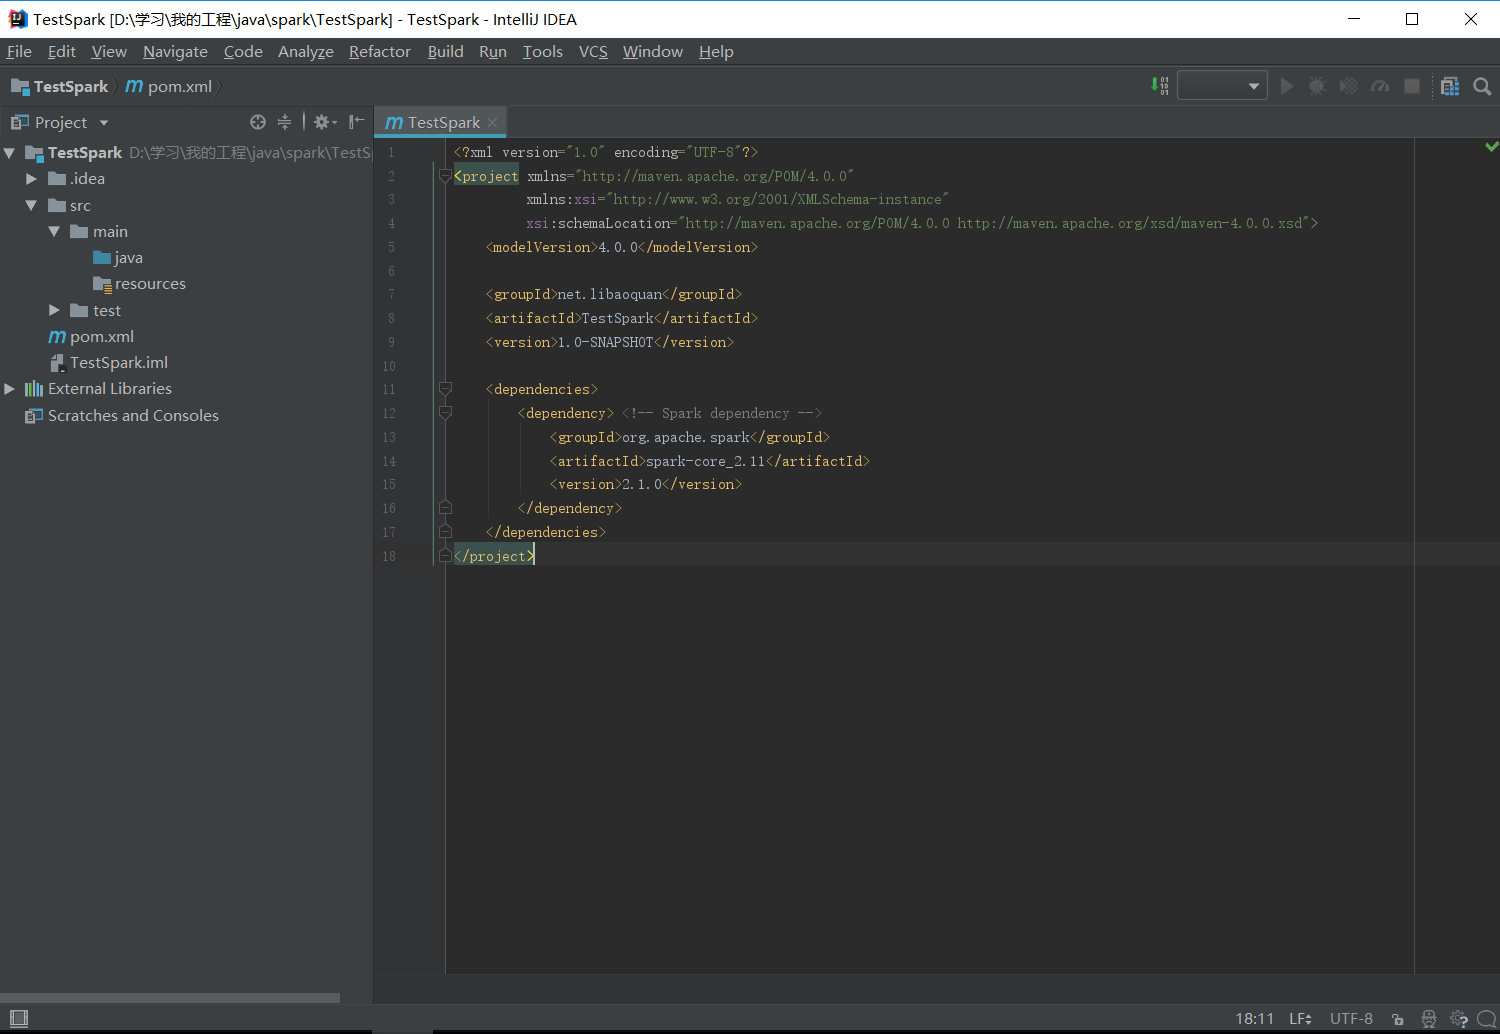Select pom.xml file in project tree
The height and width of the screenshot is (1034, 1500).
click(91, 337)
